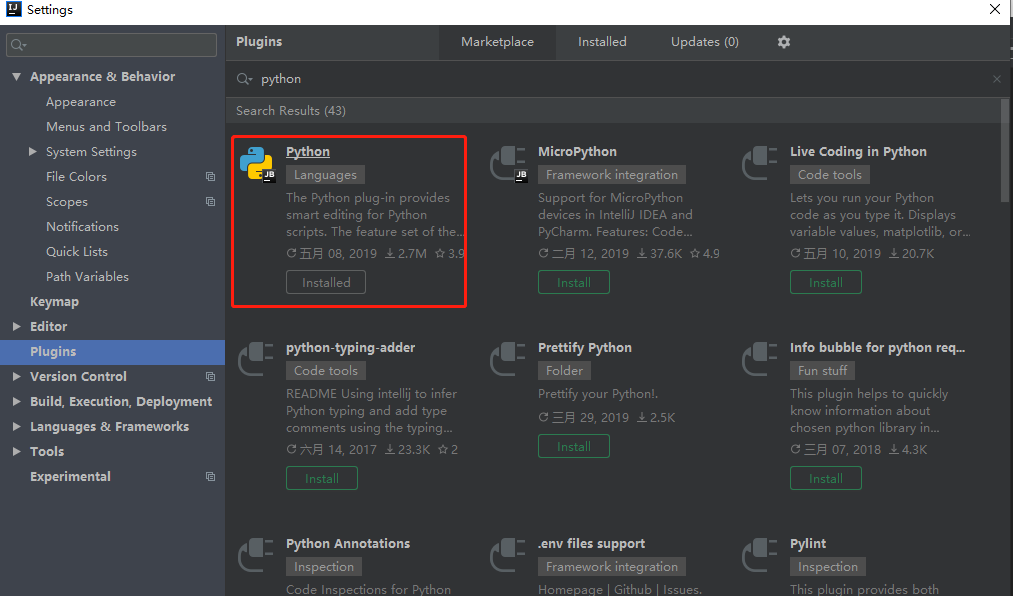Clear the python search with the X icon

tap(997, 79)
